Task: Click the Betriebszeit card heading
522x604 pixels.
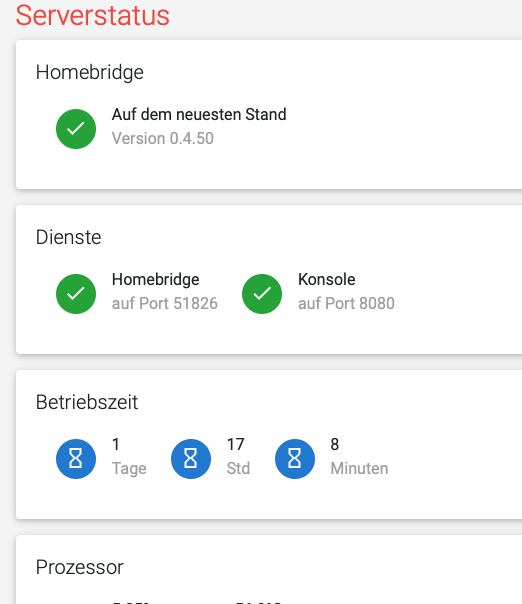Action: pyautogui.click(x=87, y=402)
